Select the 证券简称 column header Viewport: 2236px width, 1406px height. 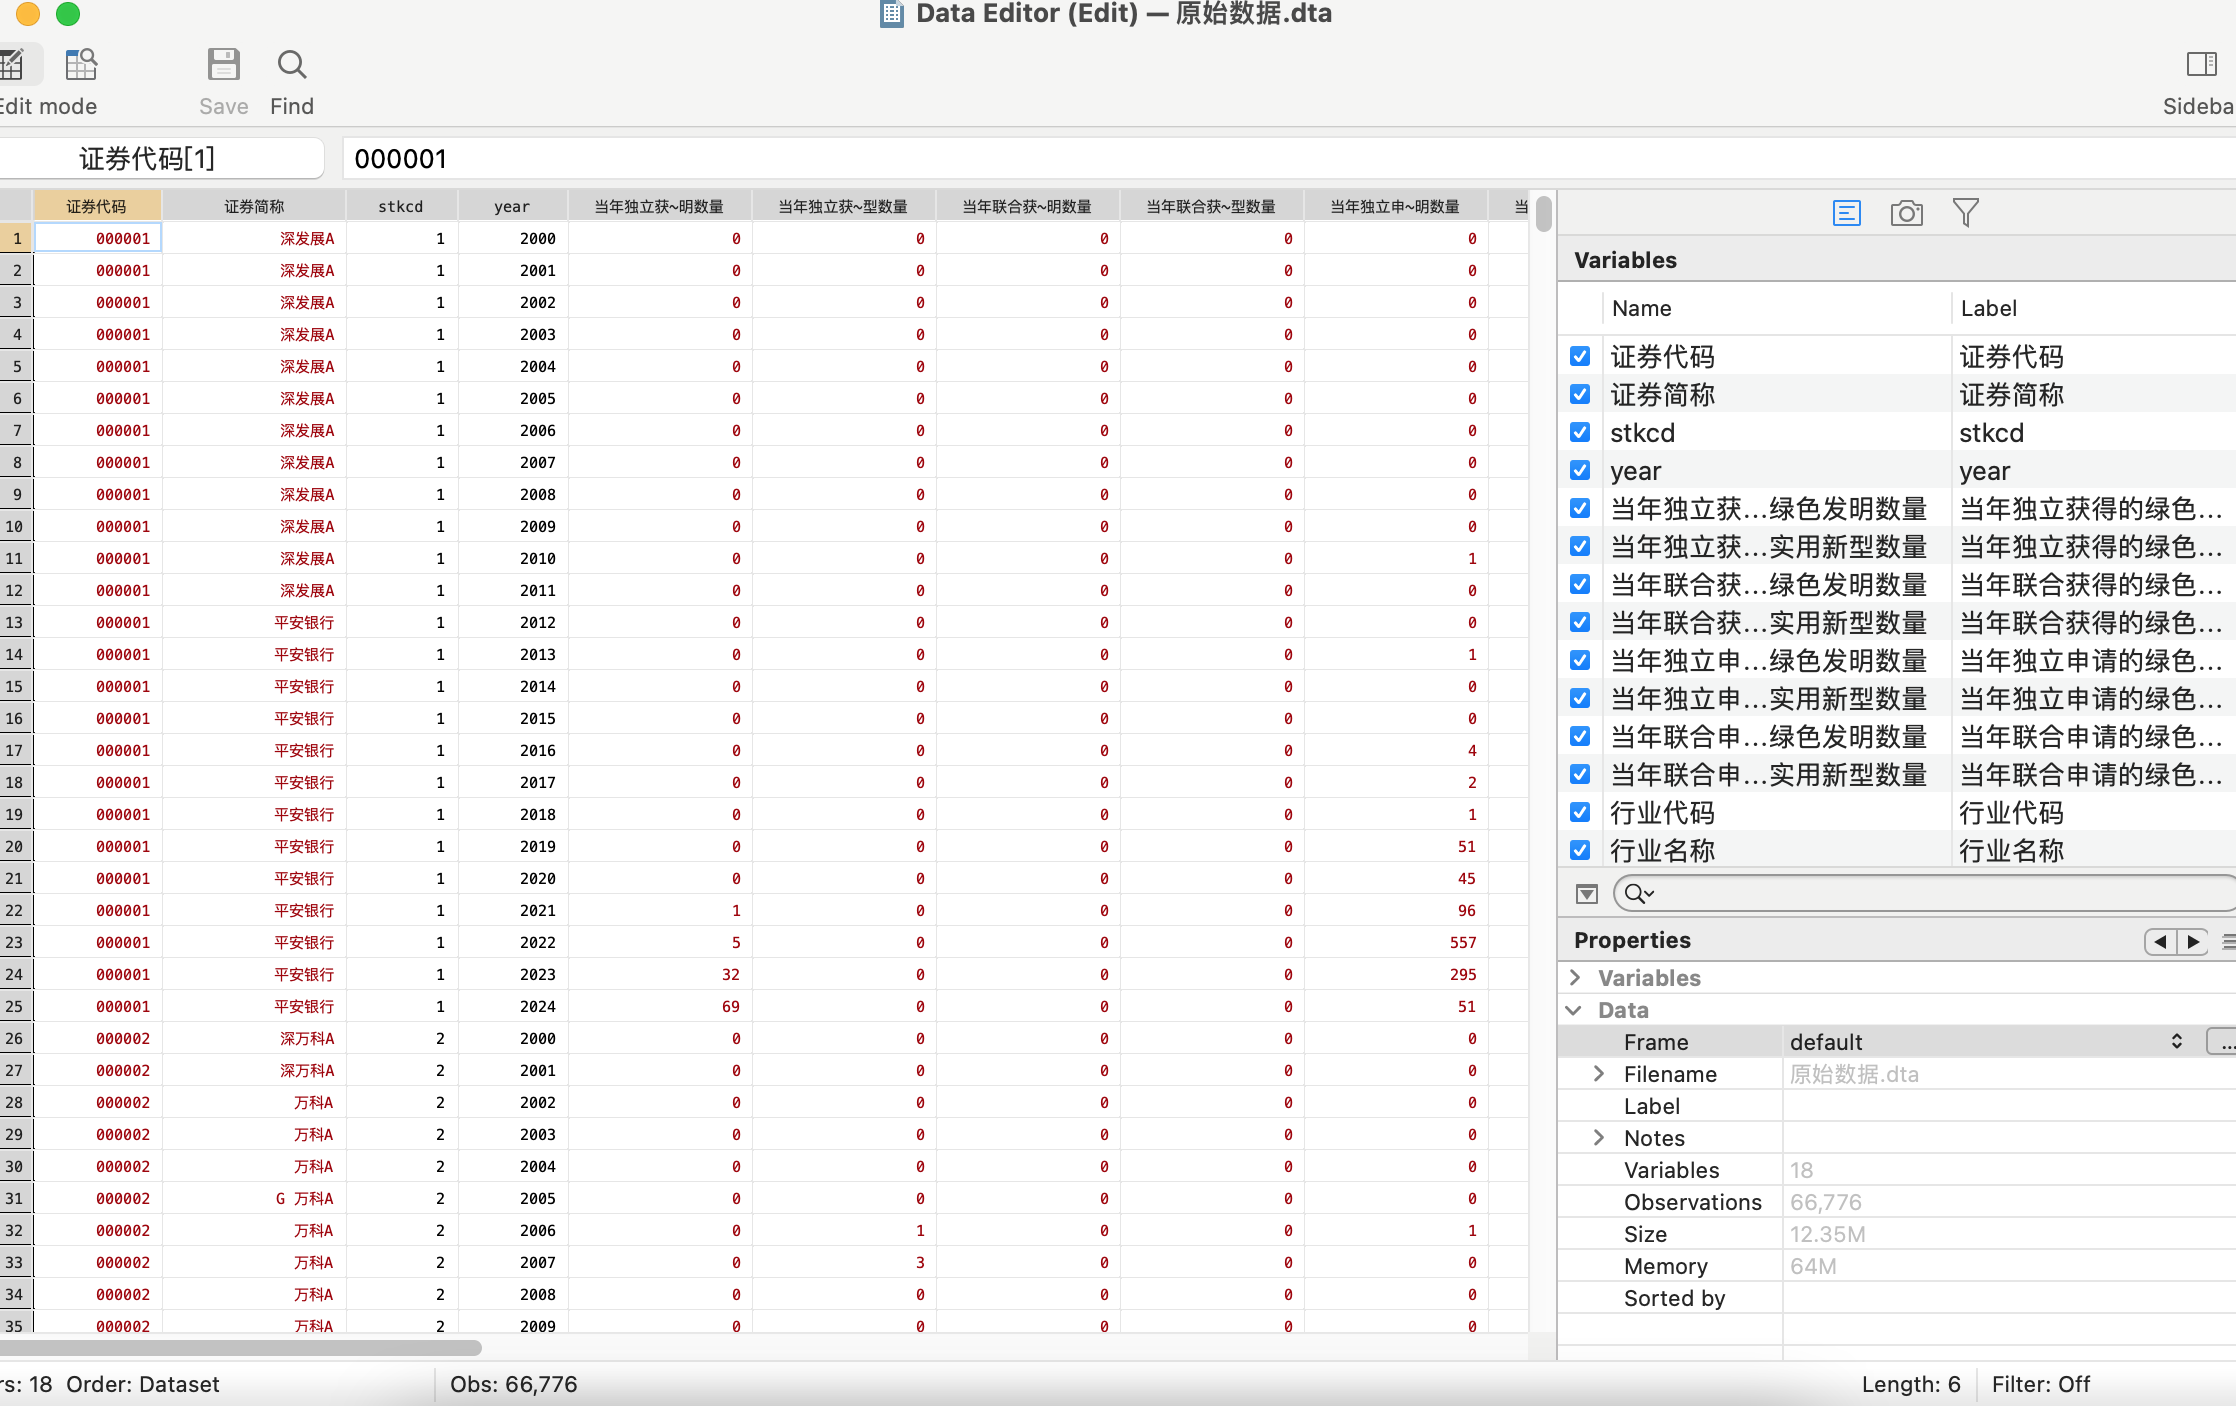pos(254,206)
